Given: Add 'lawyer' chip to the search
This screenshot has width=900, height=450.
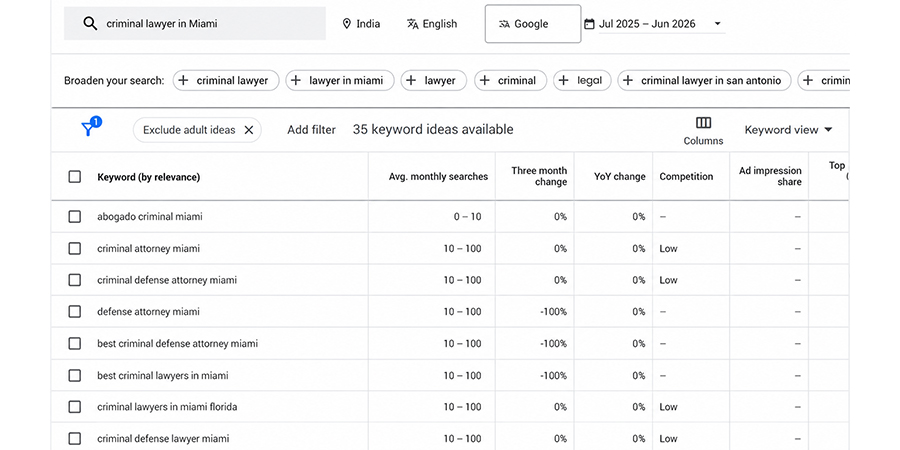Looking at the screenshot, I should (434, 80).
